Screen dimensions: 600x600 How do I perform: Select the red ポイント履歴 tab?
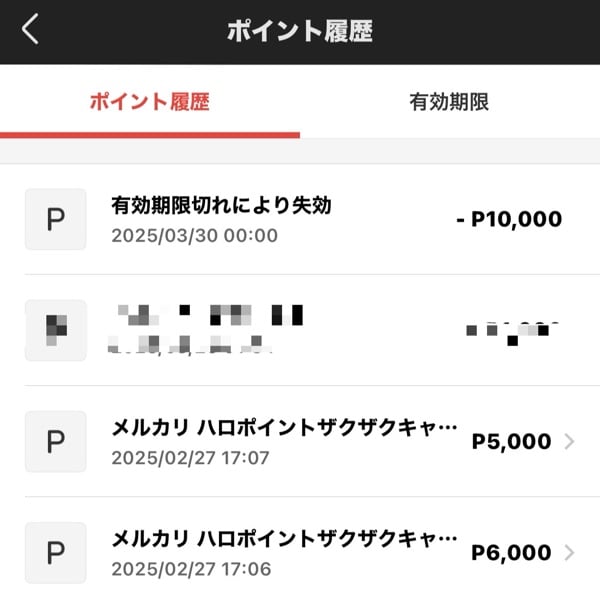(150, 102)
